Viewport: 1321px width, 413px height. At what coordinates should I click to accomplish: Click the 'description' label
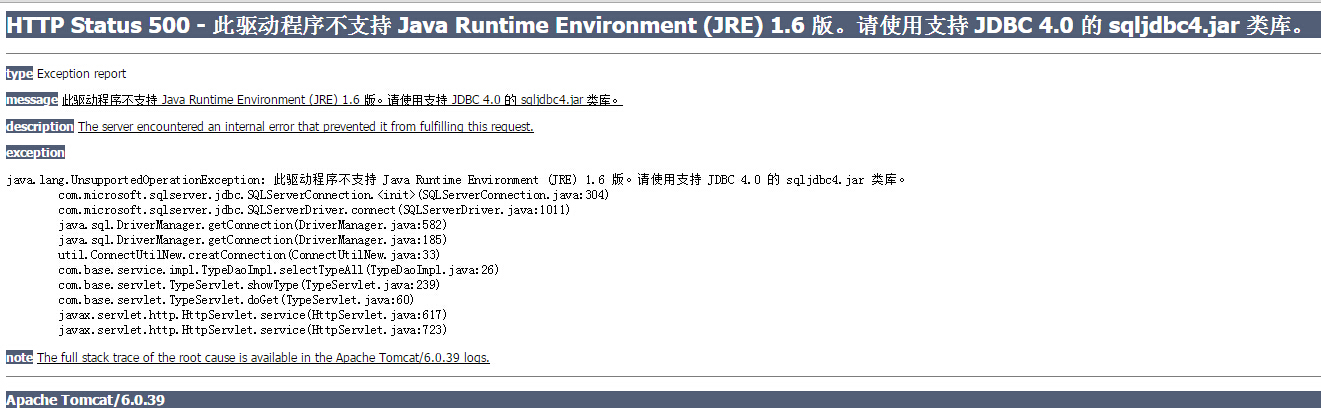[x=40, y=127]
